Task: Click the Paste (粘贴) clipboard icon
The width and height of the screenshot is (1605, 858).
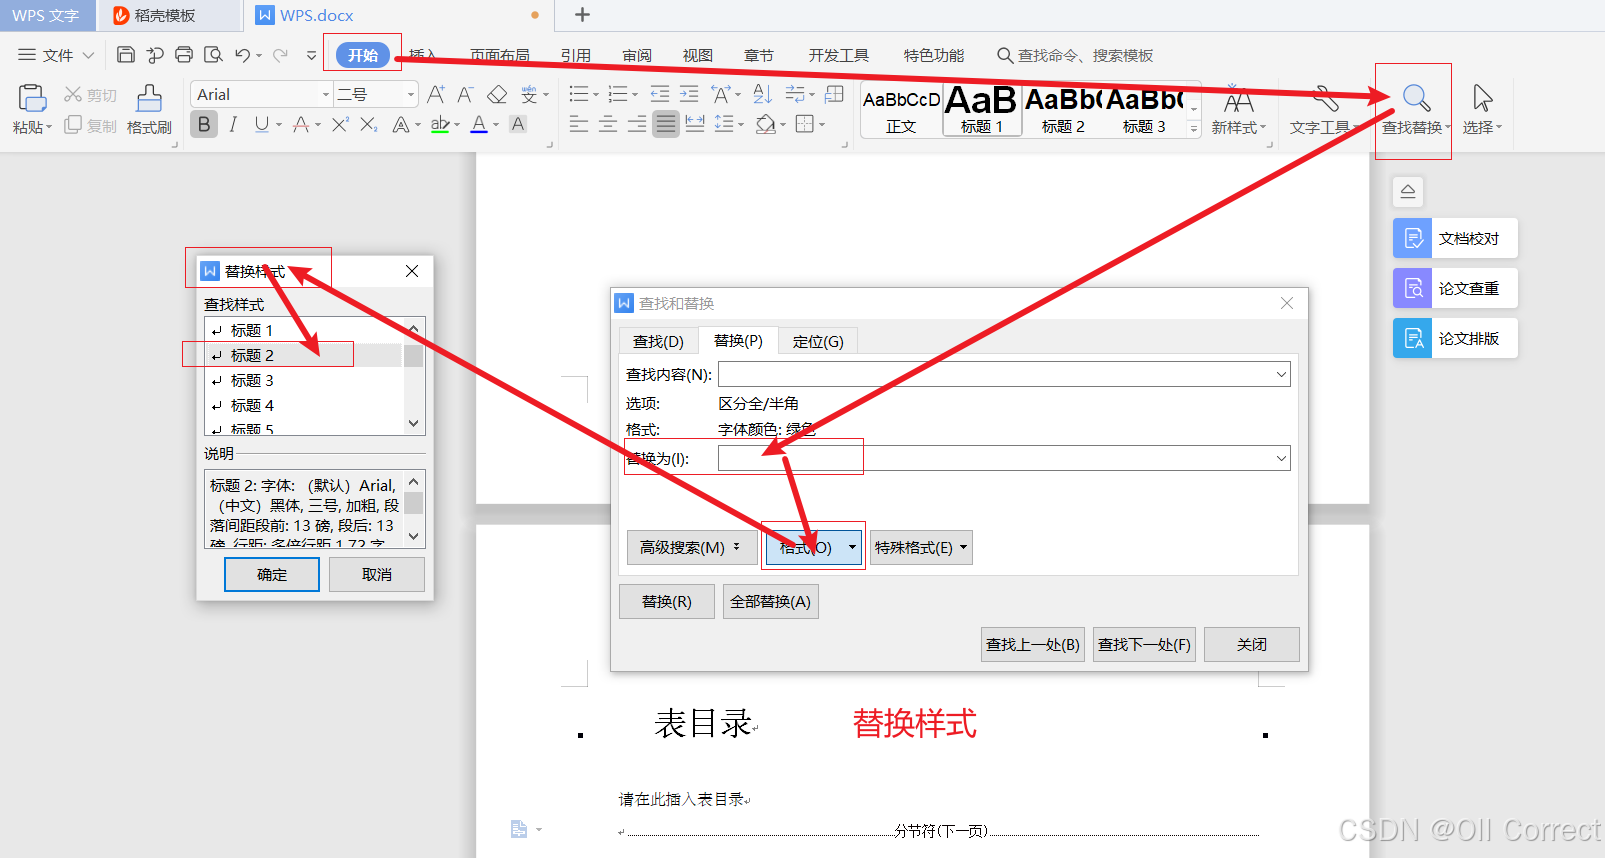Action: (32, 98)
